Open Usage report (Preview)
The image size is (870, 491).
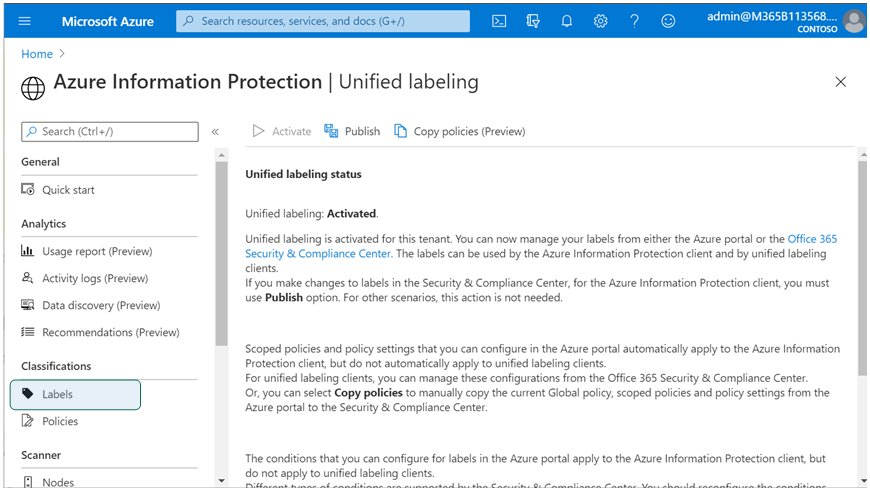(97, 251)
